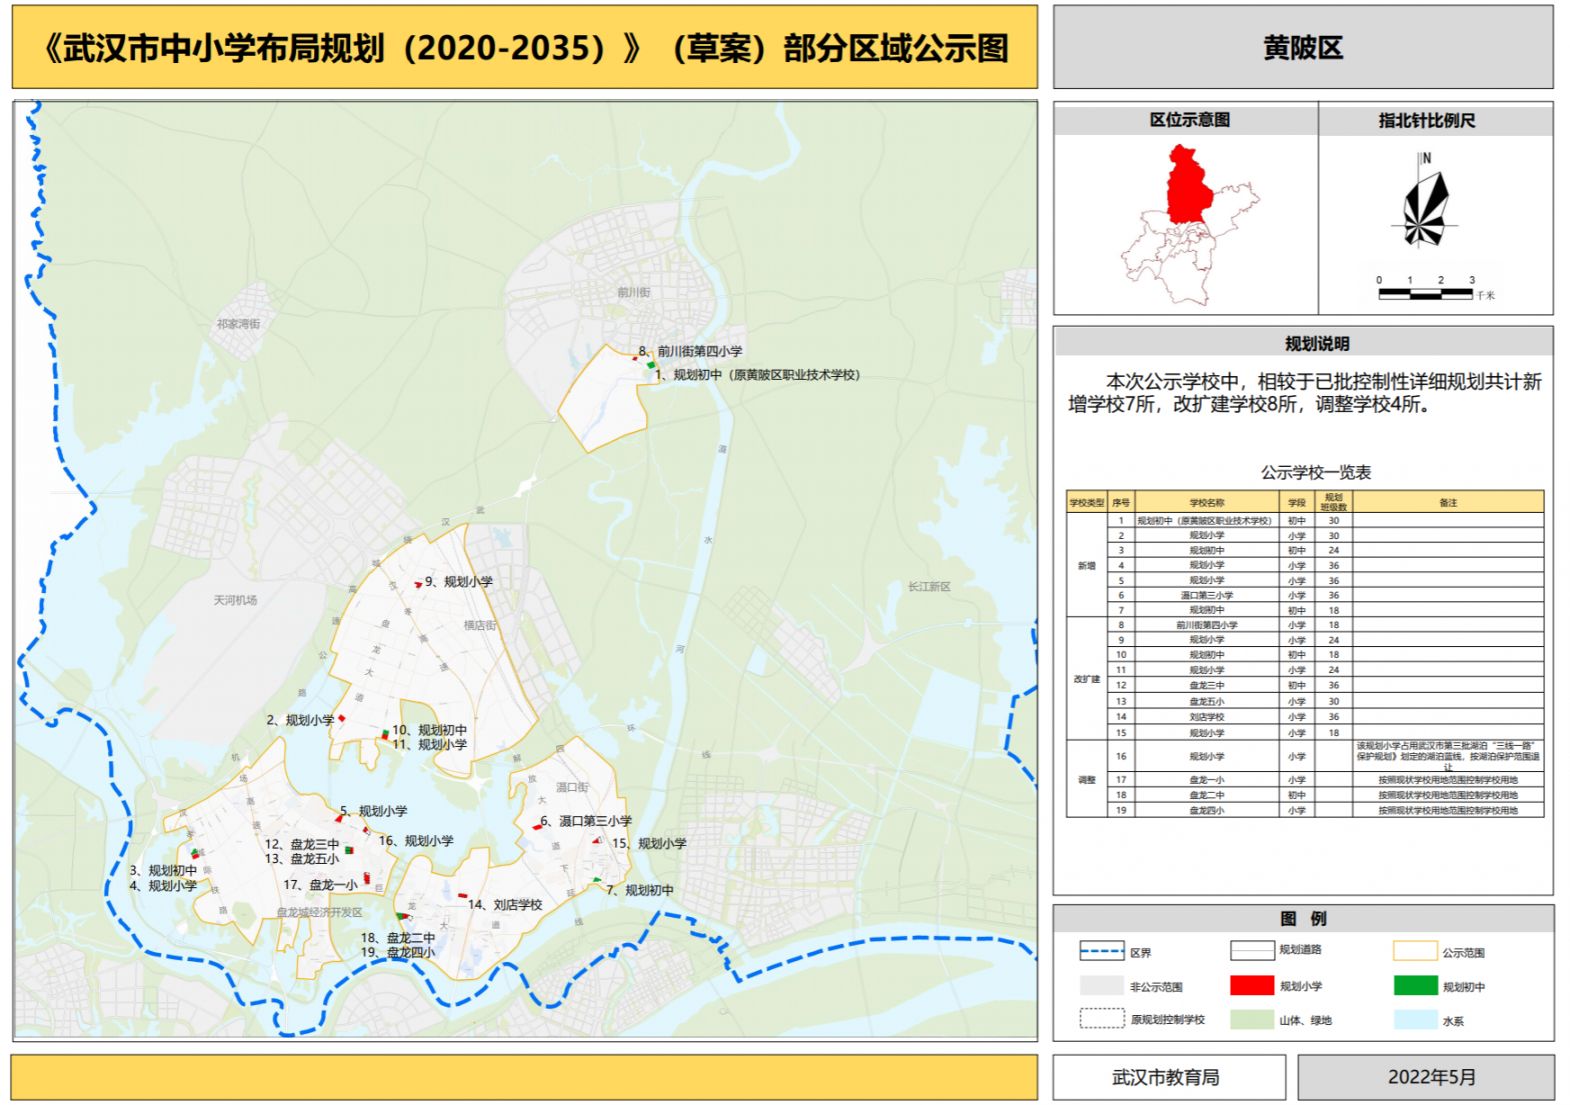The height and width of the screenshot is (1105, 1570).
Task: Click map label 3、规划初中
Action: [163, 871]
